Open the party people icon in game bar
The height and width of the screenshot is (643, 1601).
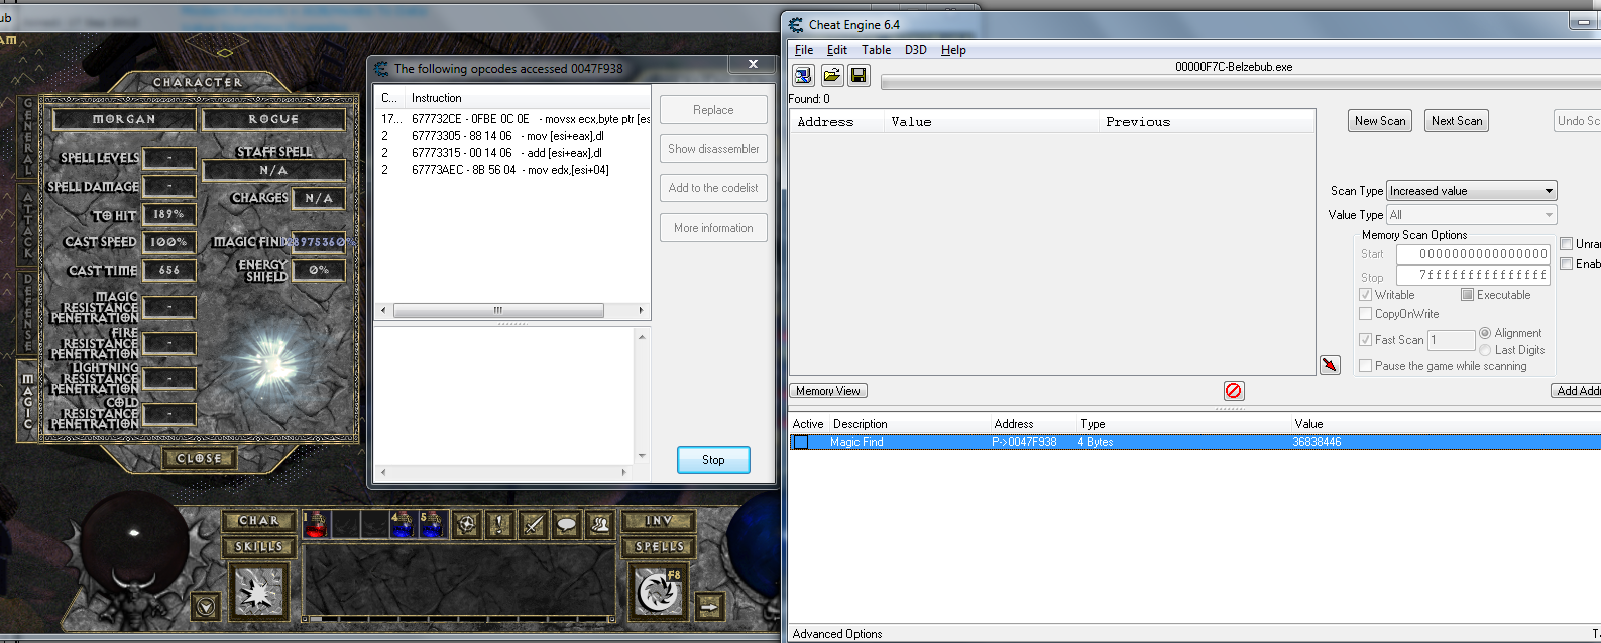click(600, 524)
